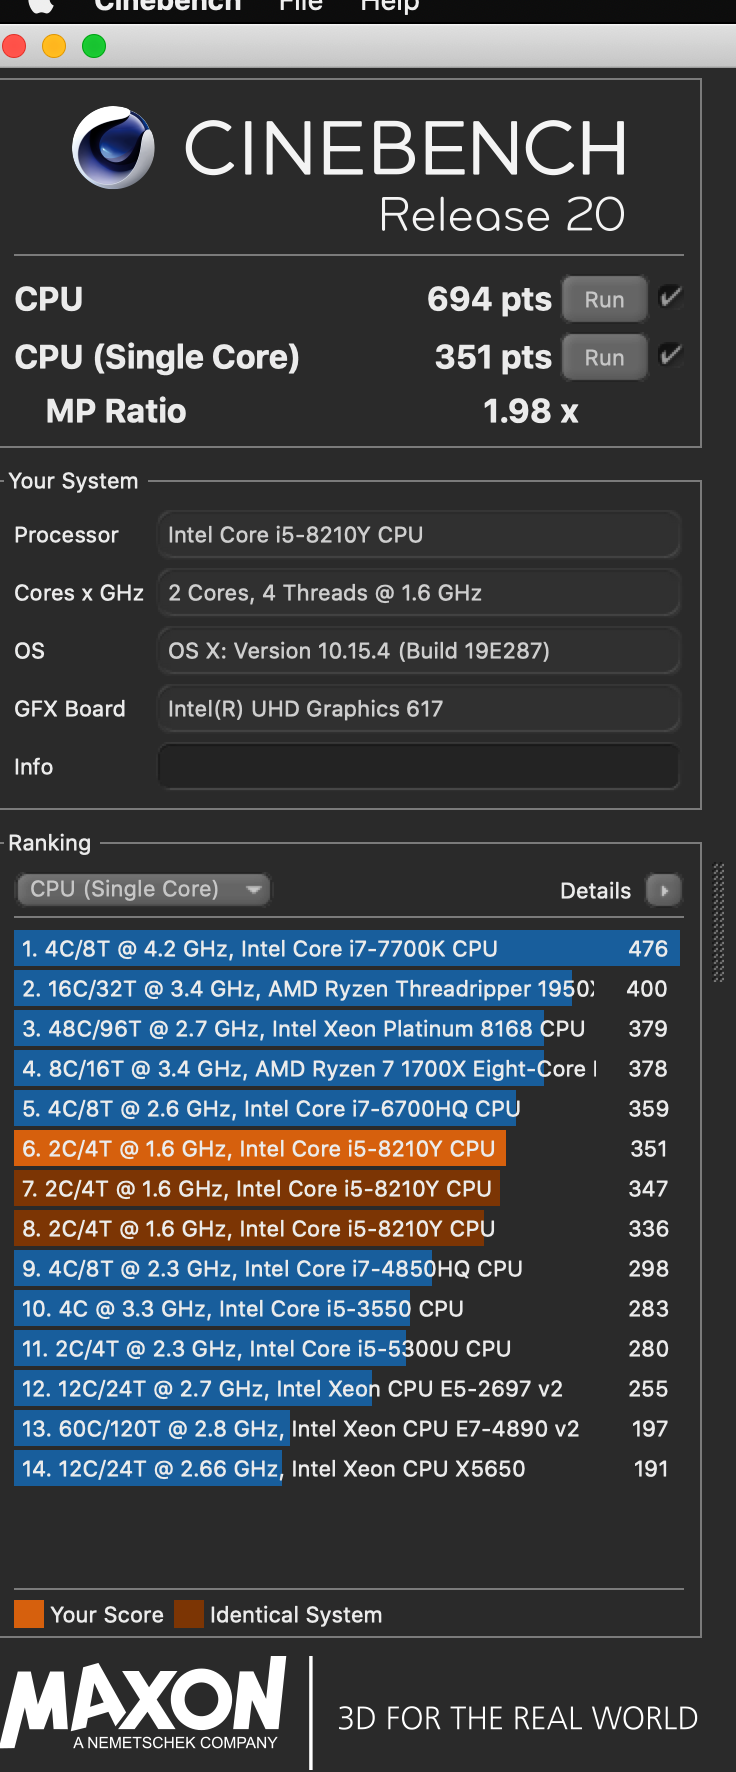Image resolution: width=736 pixels, height=1772 pixels.
Task: Run the CPU (Single Core) benchmark
Action: [604, 358]
